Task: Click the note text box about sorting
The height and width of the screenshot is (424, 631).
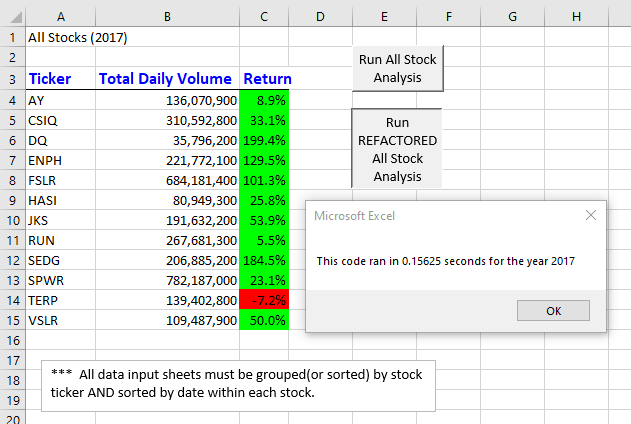Action: coord(238,386)
